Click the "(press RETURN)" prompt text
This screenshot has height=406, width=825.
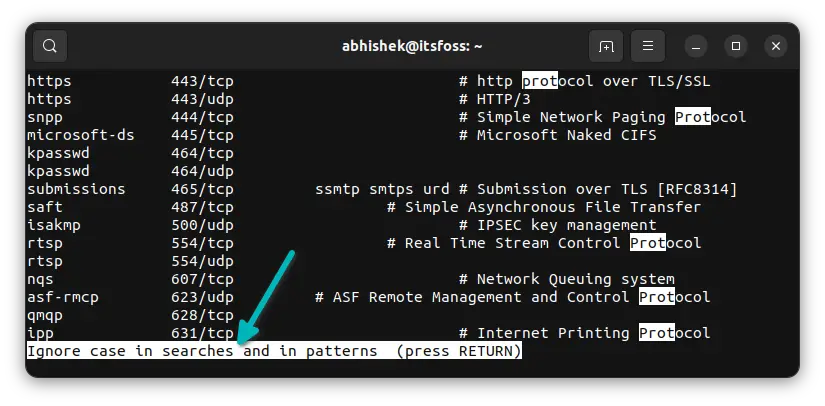point(459,351)
